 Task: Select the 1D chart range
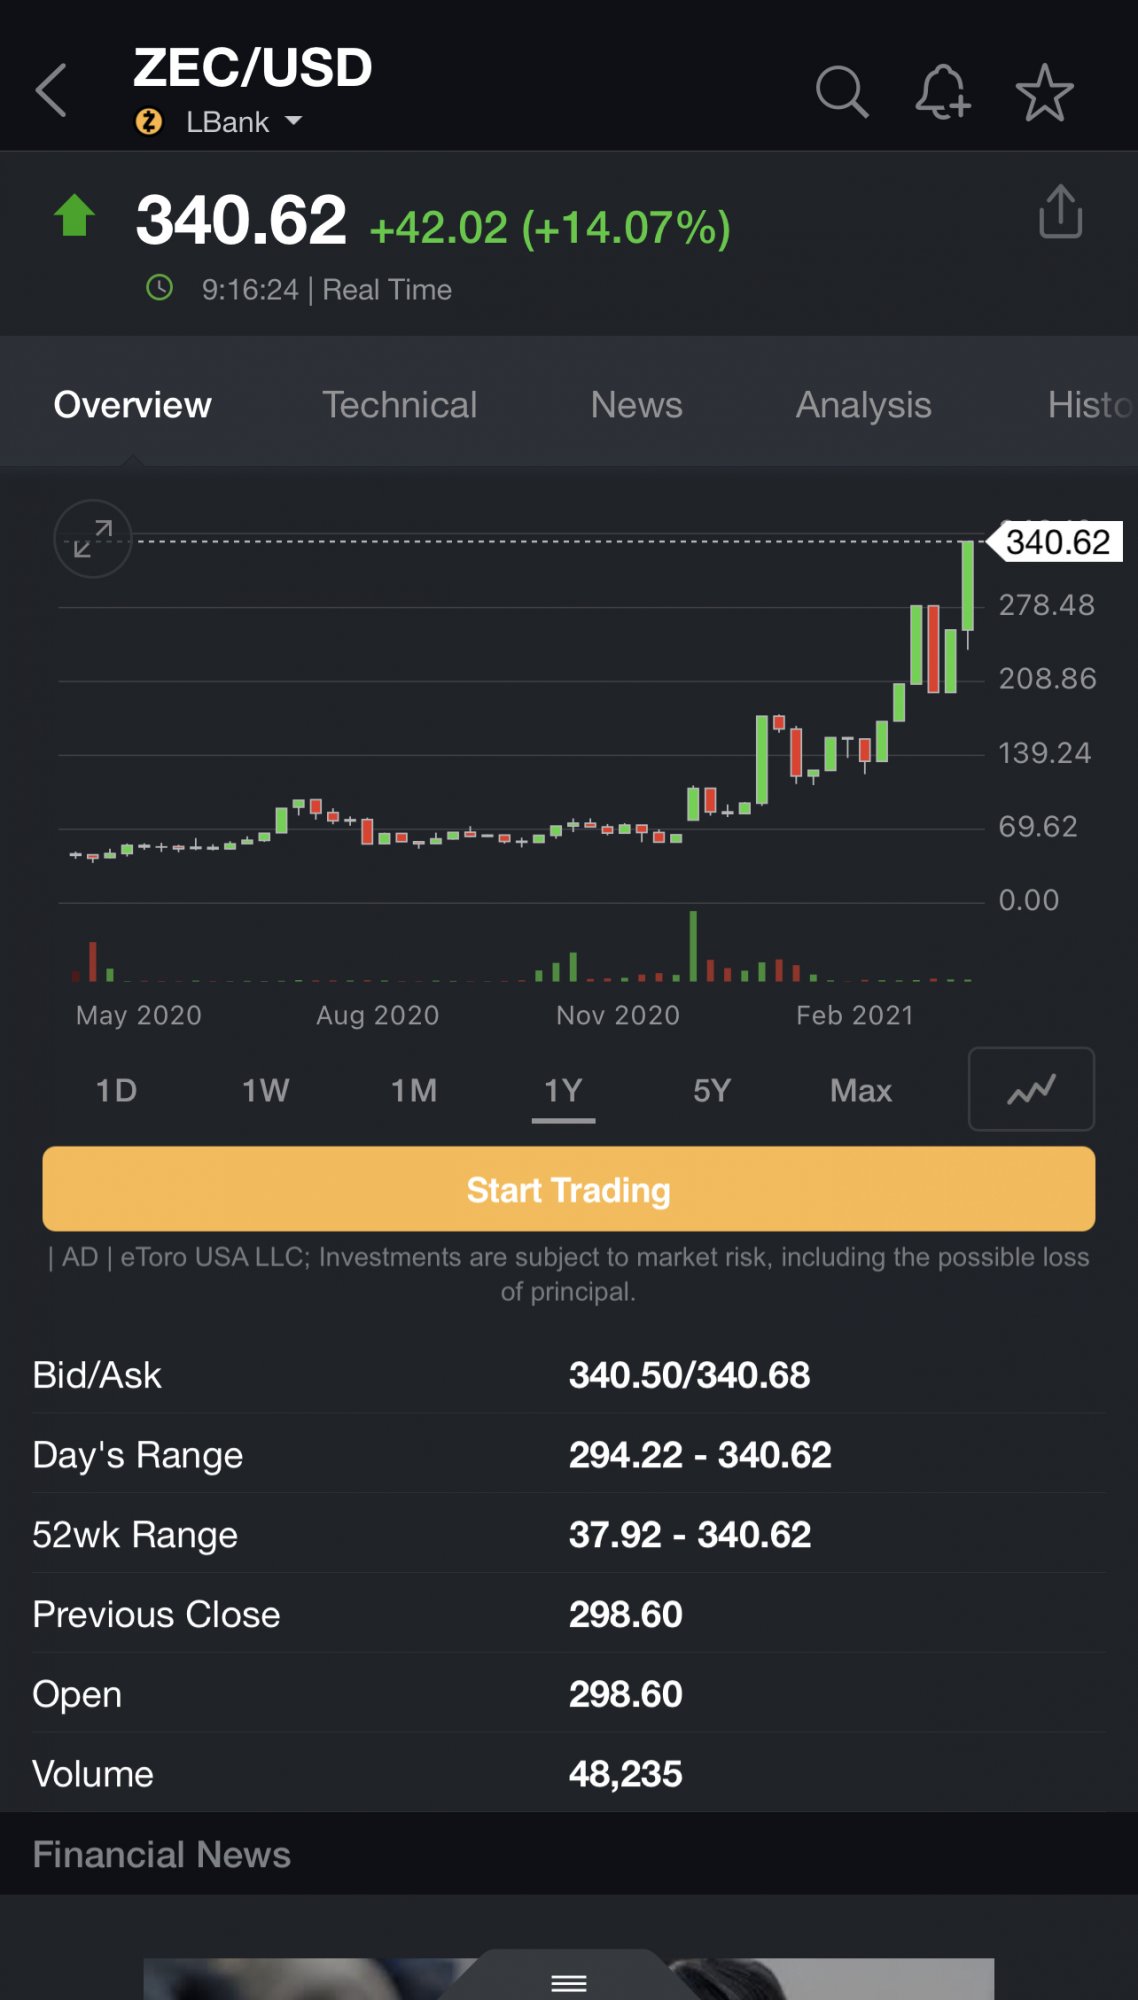coord(116,1090)
